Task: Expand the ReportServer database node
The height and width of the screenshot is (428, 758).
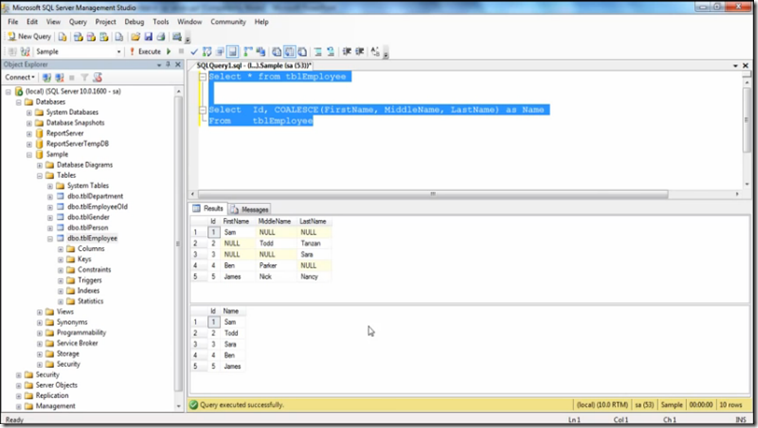Action: click(x=29, y=133)
